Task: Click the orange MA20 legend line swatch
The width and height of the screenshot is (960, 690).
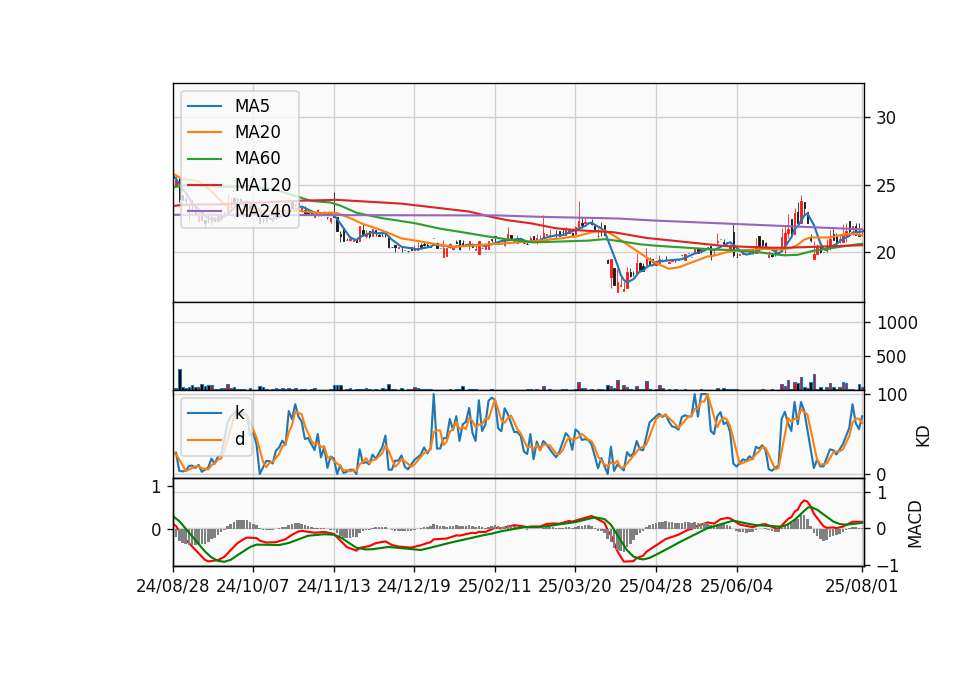Action: point(204,132)
